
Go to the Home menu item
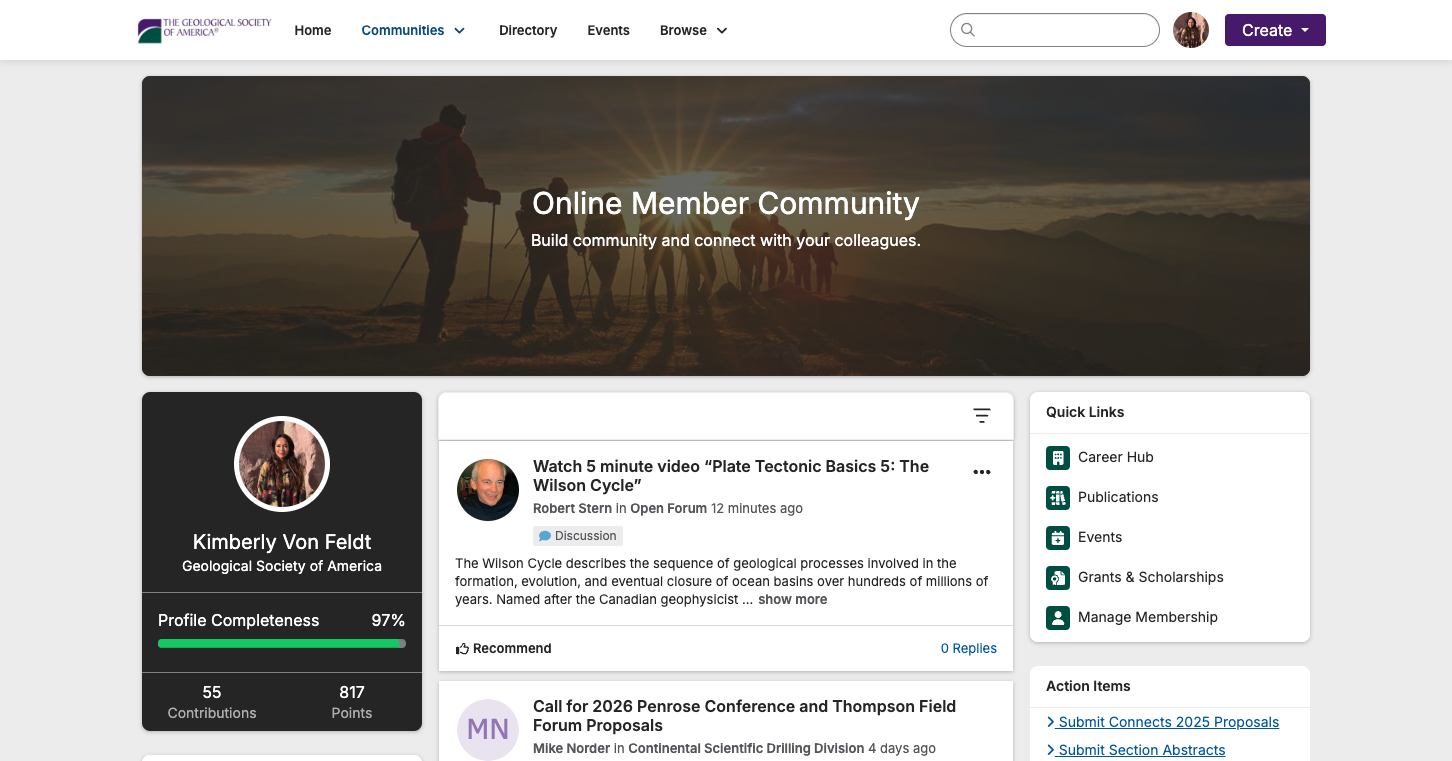coord(313,30)
